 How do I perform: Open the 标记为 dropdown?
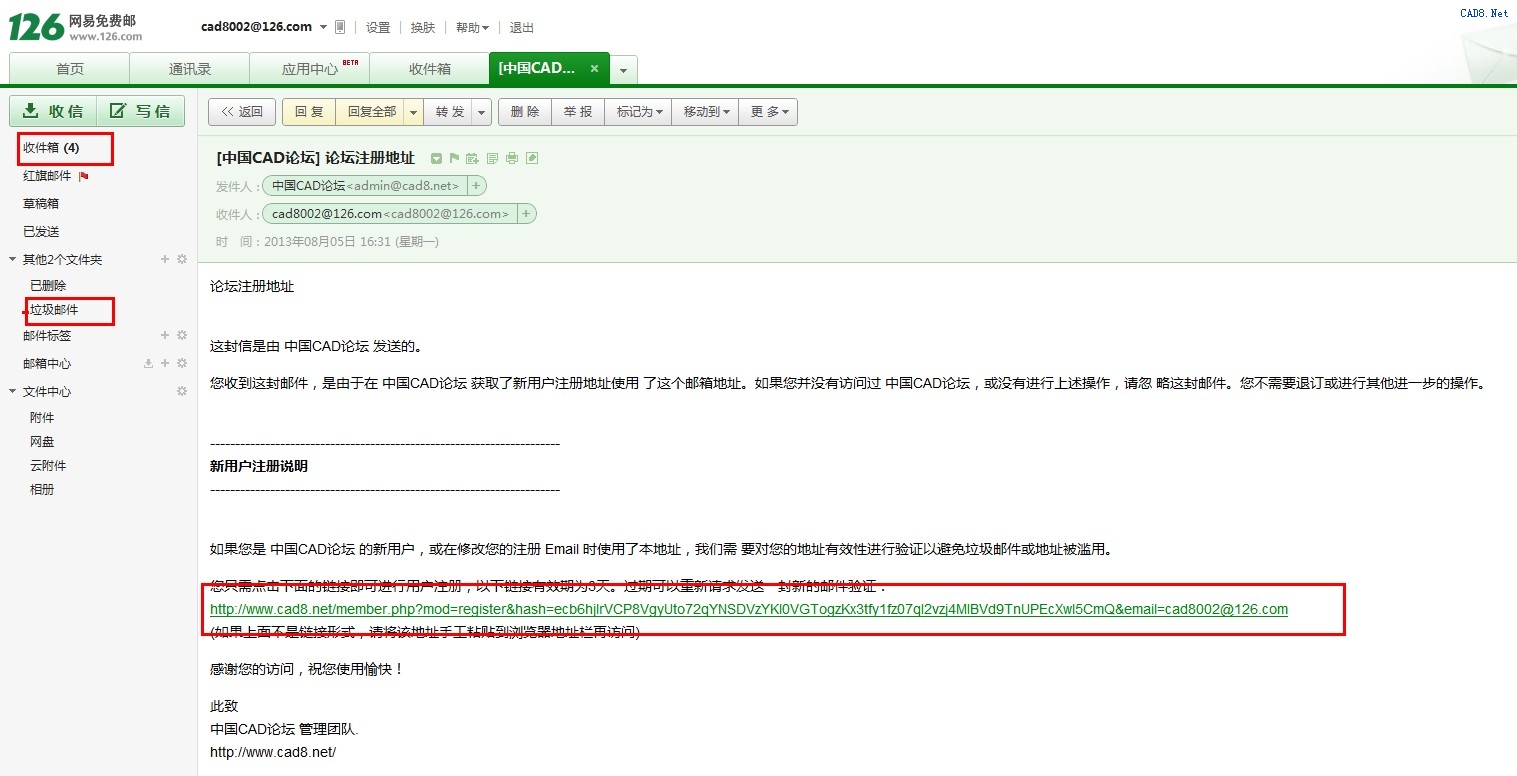638,112
